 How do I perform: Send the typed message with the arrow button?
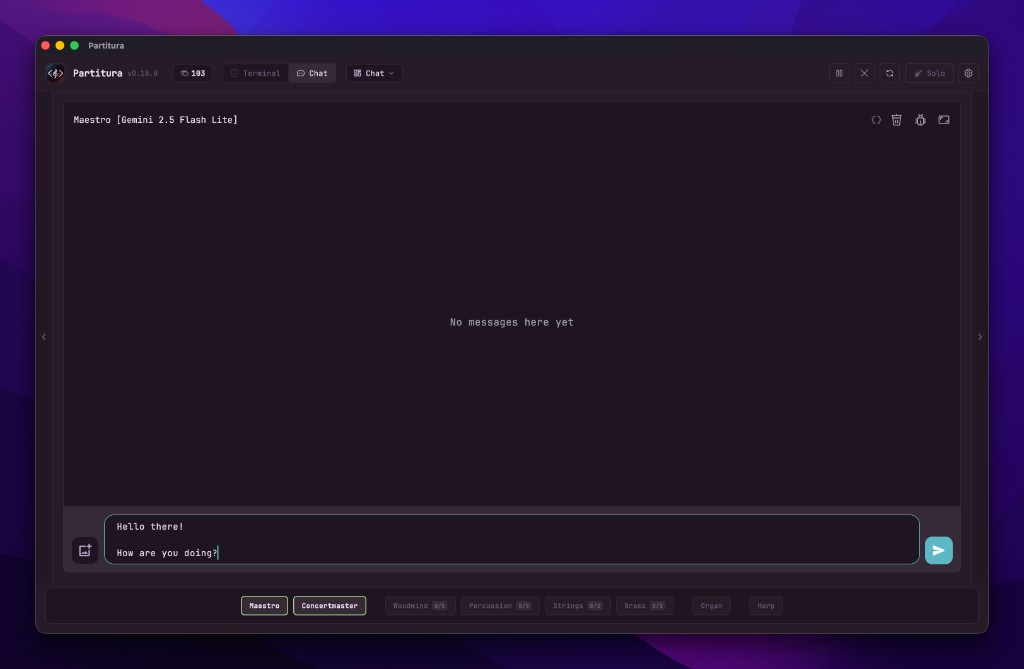tap(938, 550)
